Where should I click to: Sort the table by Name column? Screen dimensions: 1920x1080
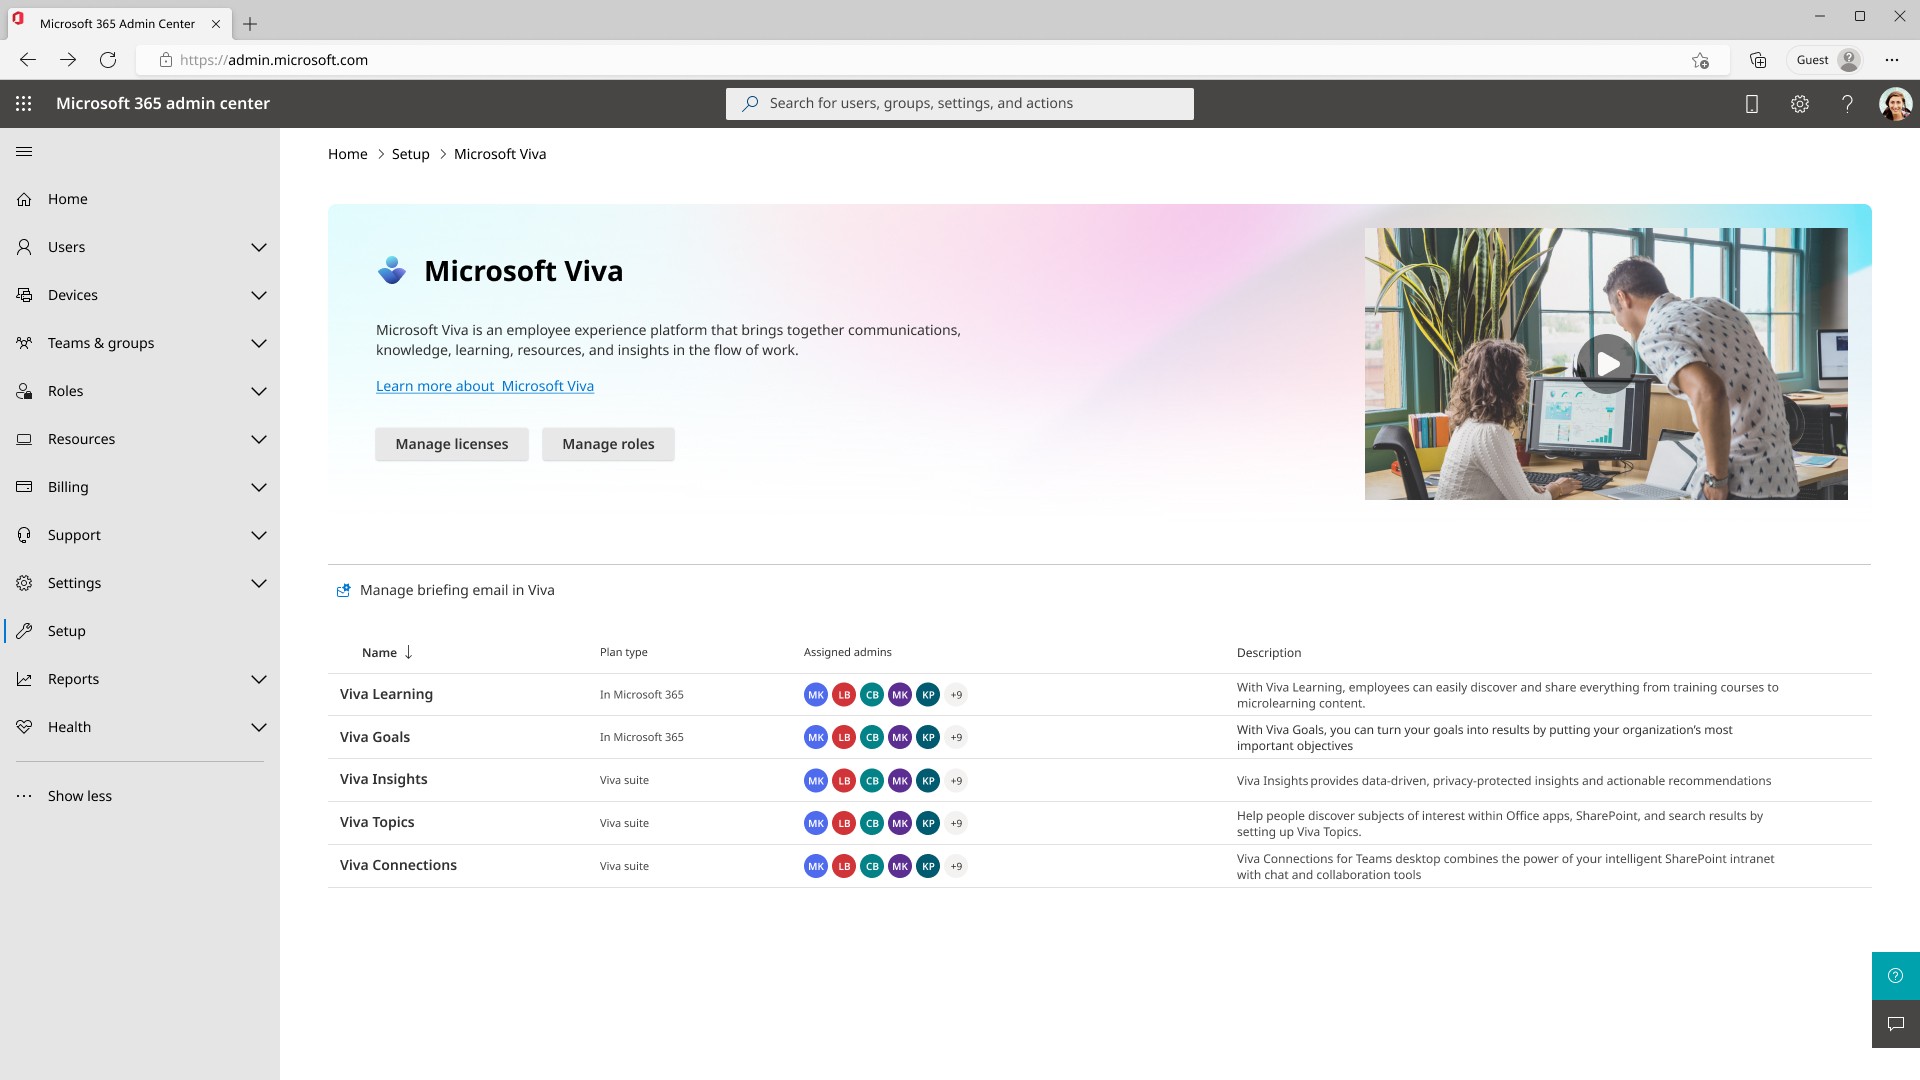[380, 653]
